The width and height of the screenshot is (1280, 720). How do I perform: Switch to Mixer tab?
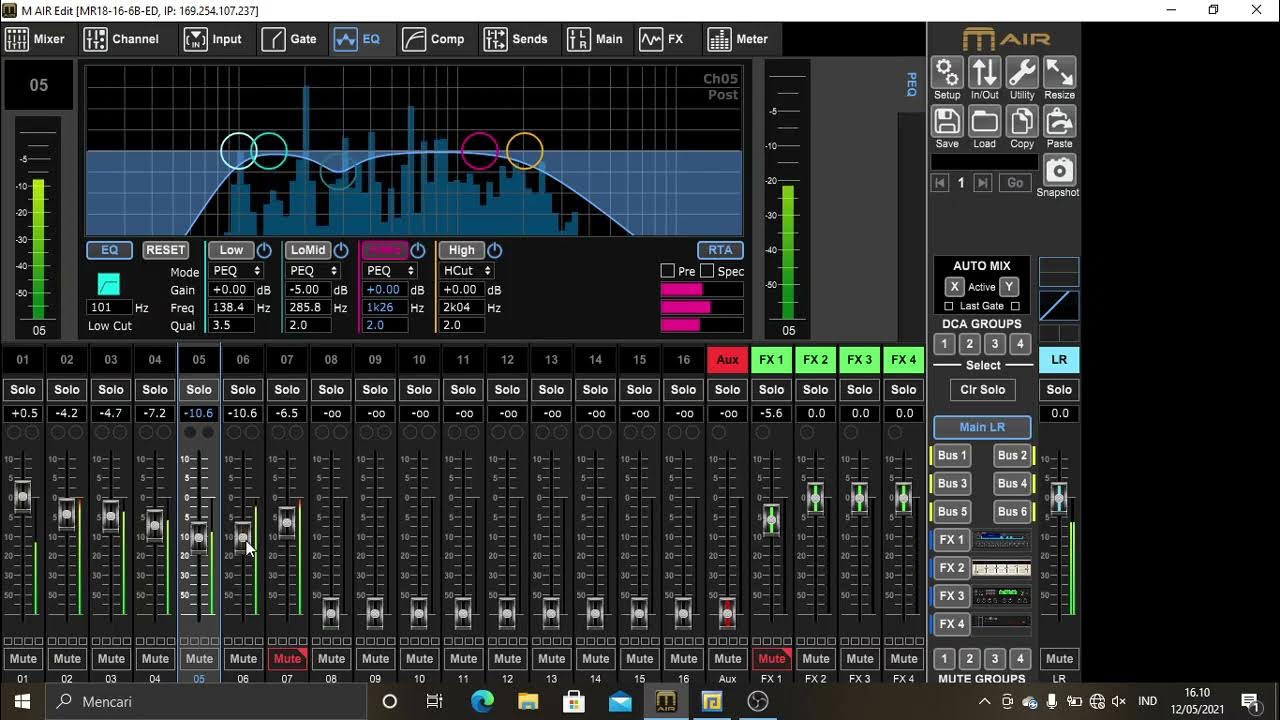36,39
